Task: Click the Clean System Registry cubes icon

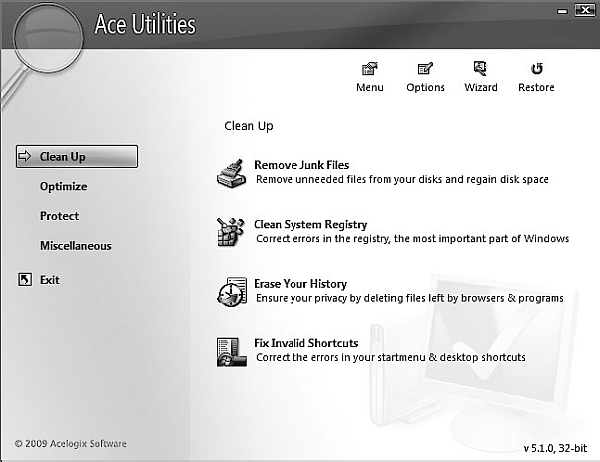Action: click(232, 233)
